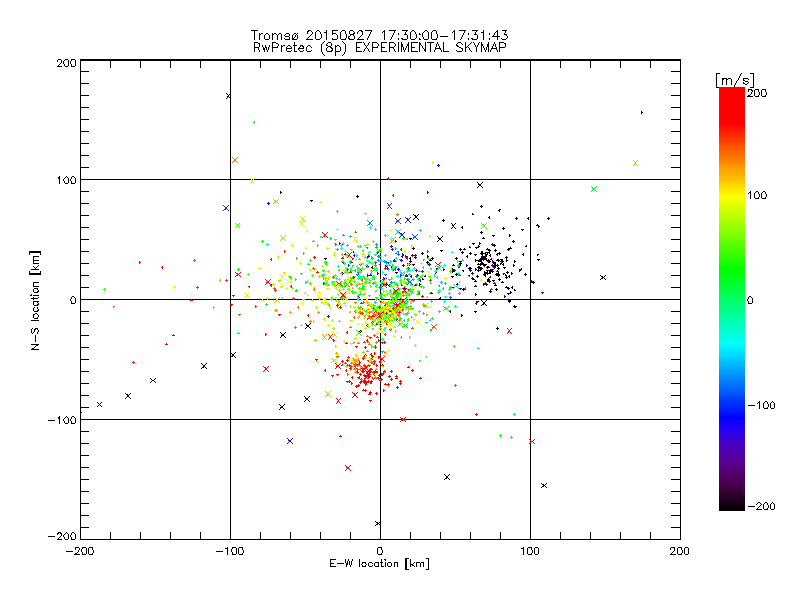Screen dimensions: 800x600
Task: Click the E-W axis "-100" tick label
Action: [230, 551]
